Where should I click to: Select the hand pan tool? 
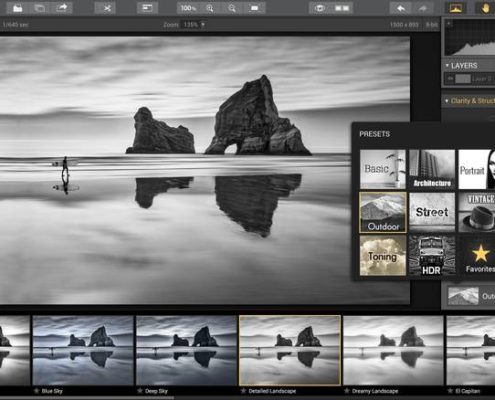pyautogui.click(x=485, y=8)
